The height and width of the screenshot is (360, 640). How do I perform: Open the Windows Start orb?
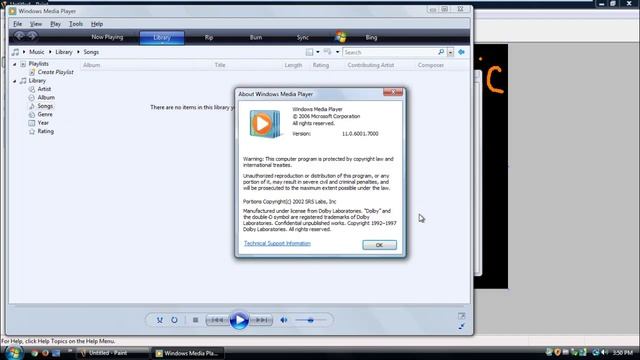[x=13, y=353]
